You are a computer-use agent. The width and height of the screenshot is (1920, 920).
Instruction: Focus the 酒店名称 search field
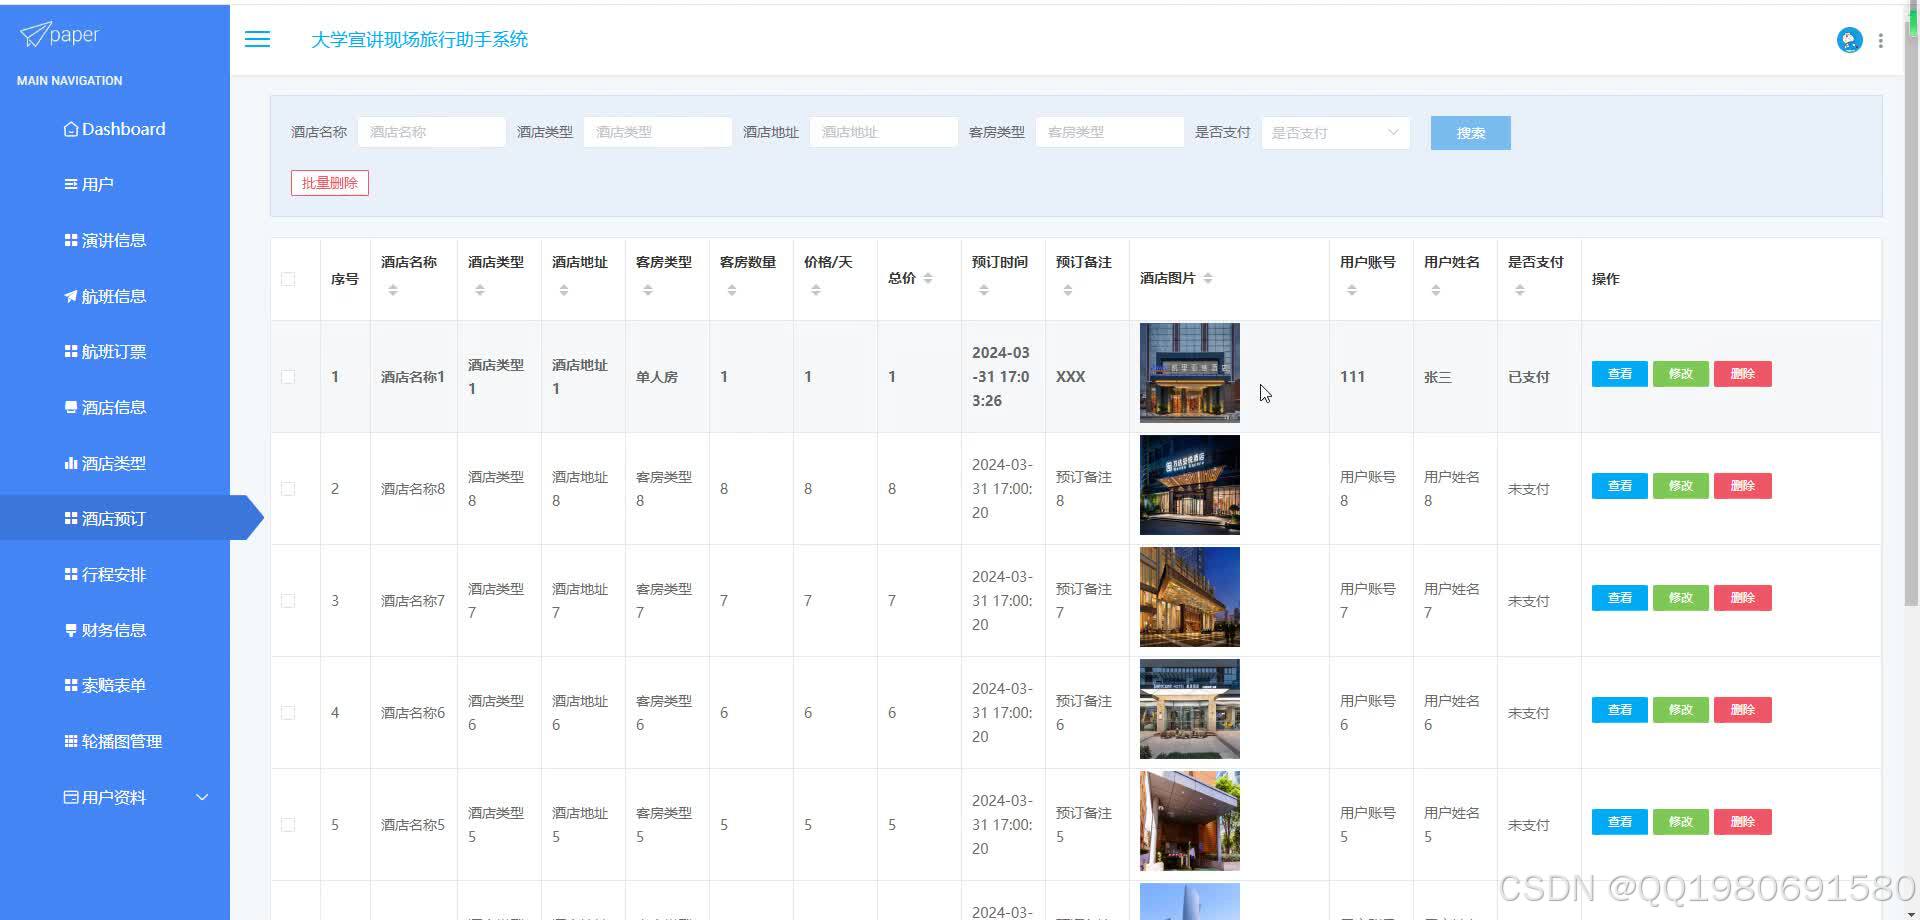pyautogui.click(x=431, y=132)
